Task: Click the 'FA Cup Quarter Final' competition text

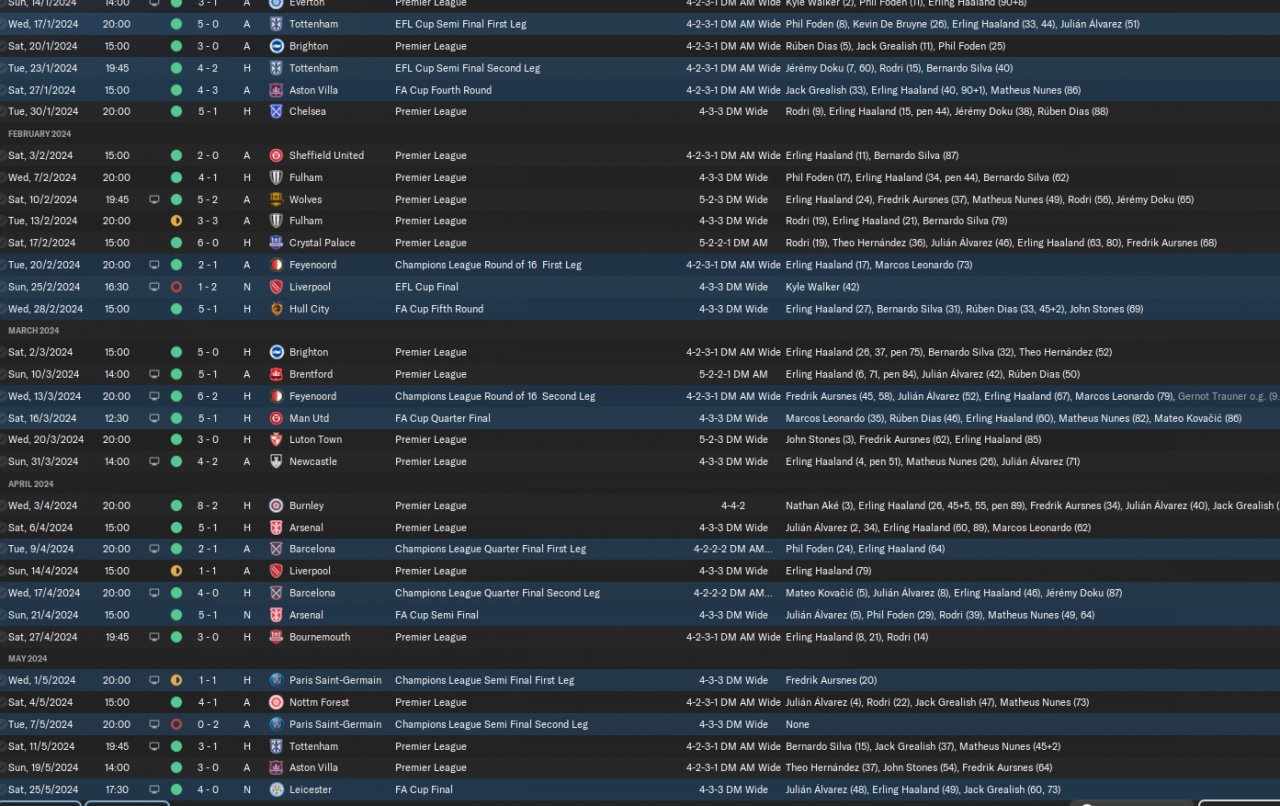Action: 443,418
